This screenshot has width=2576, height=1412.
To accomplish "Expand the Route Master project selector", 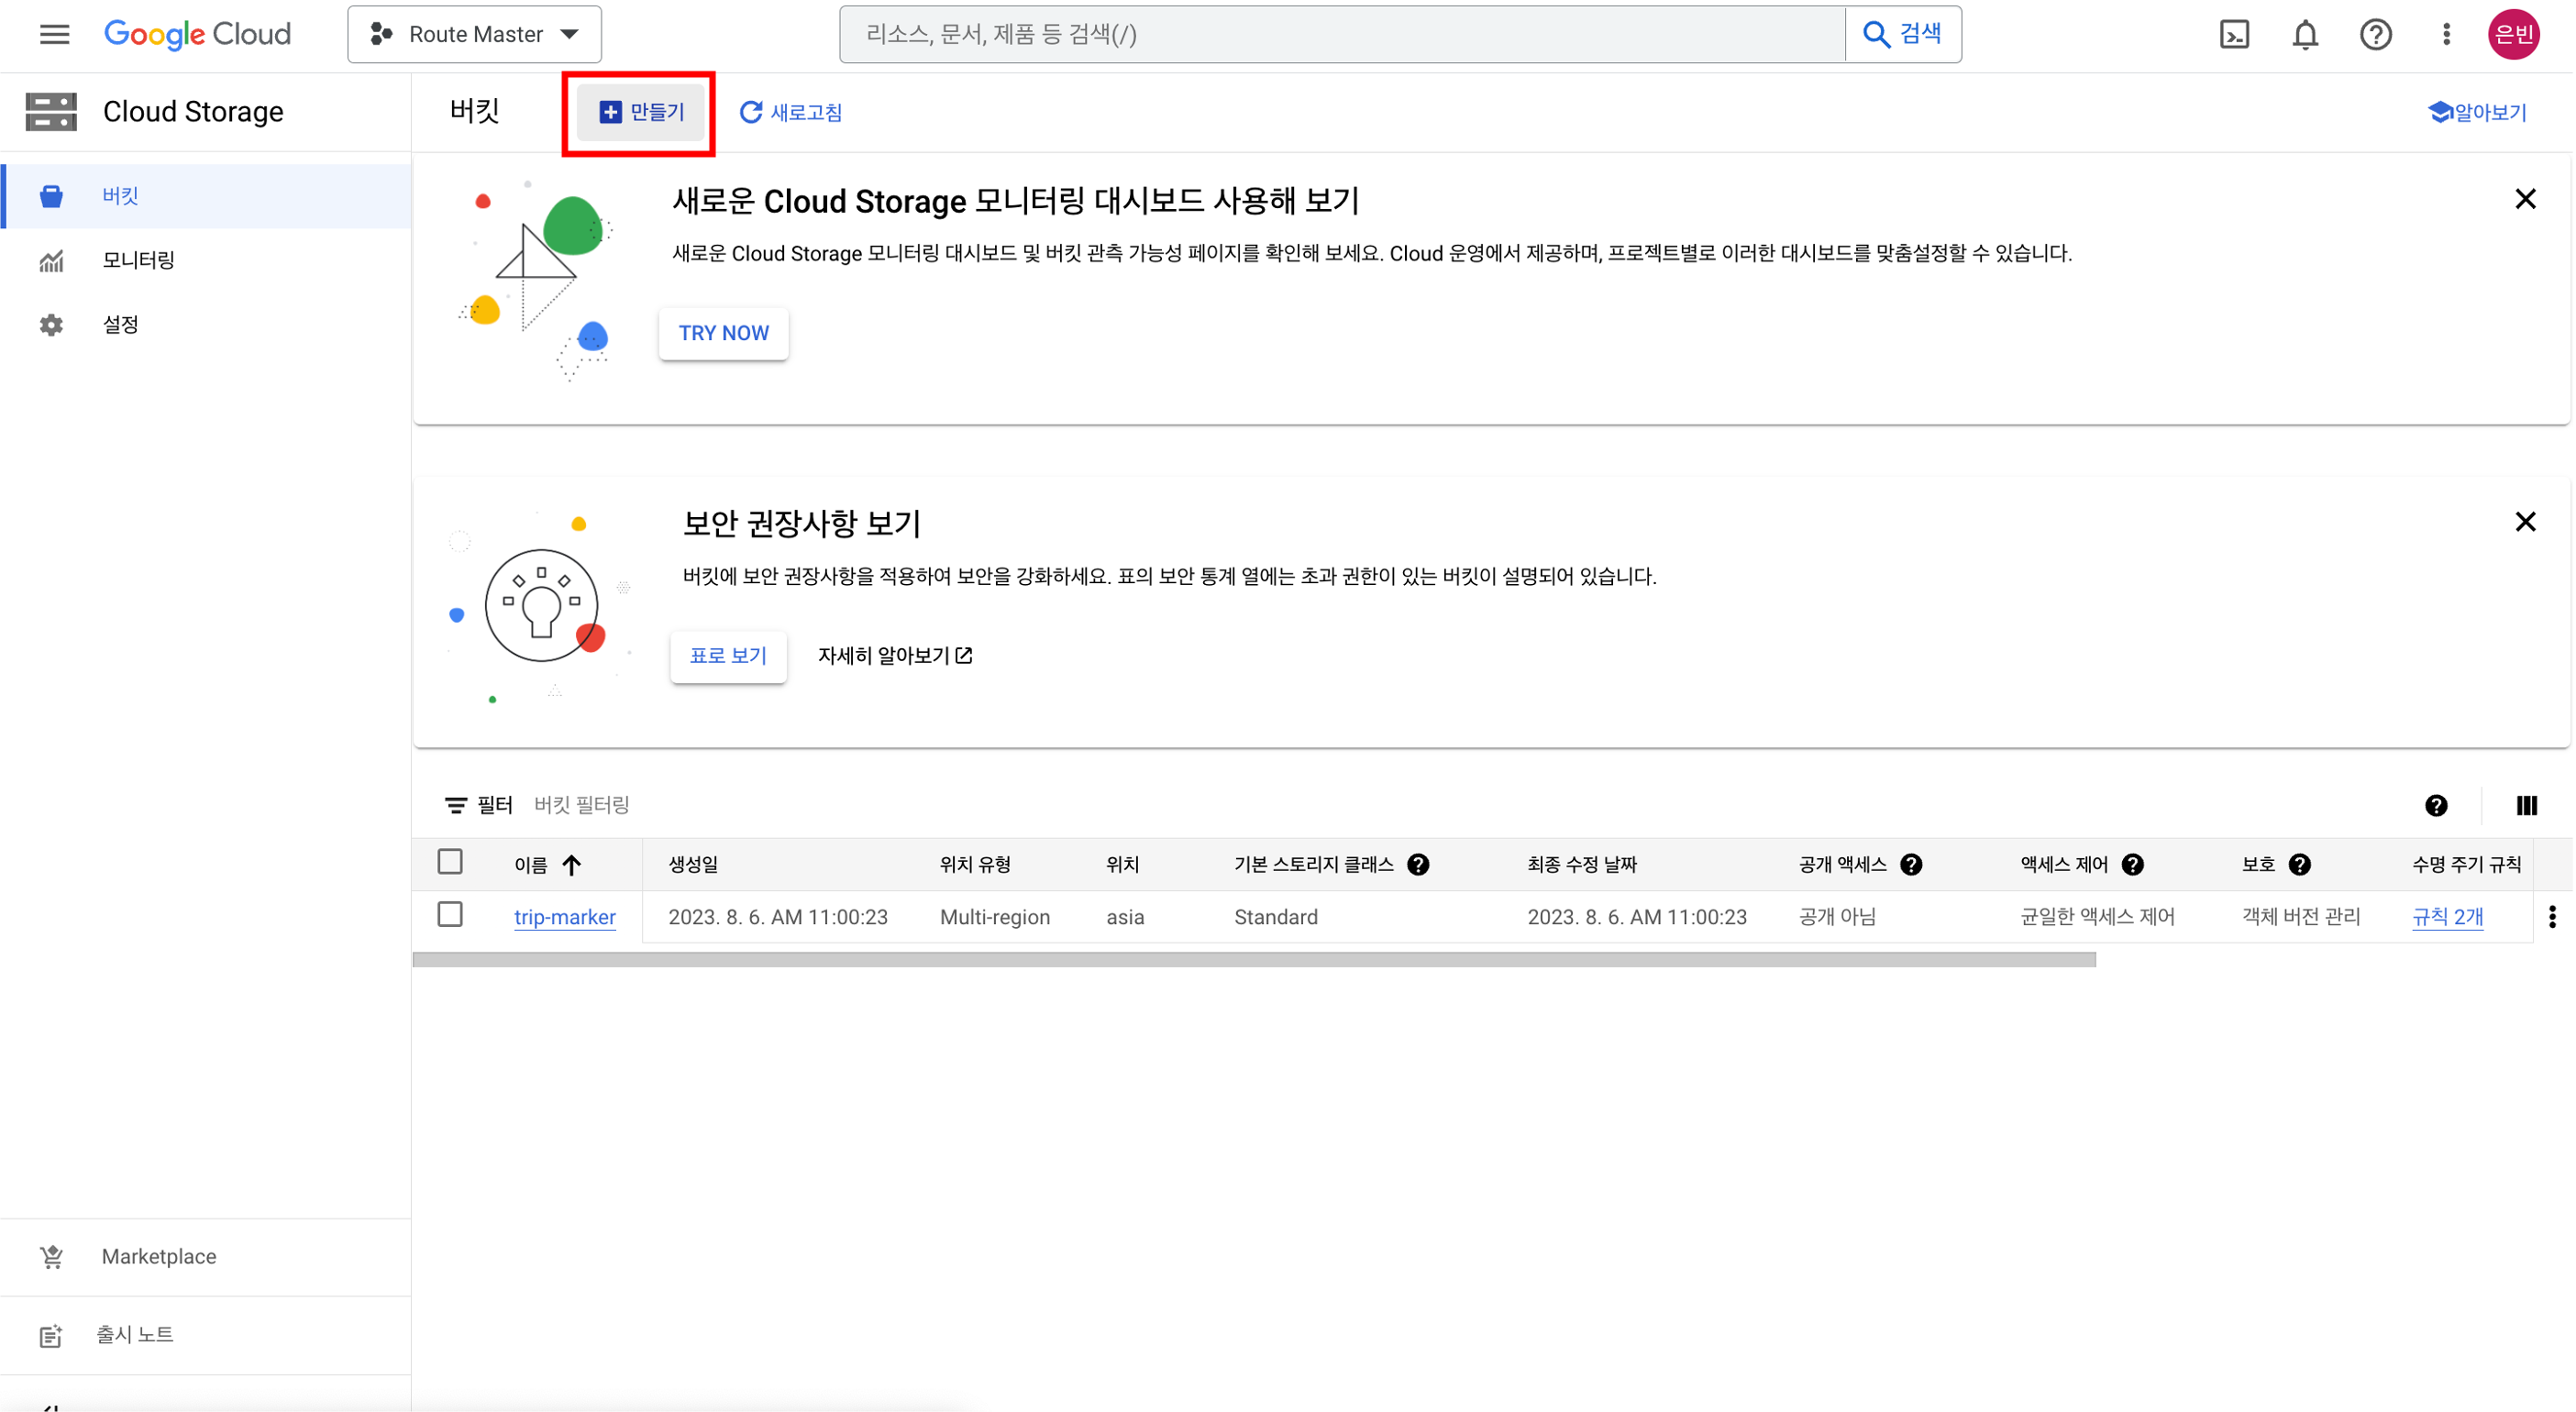I will (474, 35).
